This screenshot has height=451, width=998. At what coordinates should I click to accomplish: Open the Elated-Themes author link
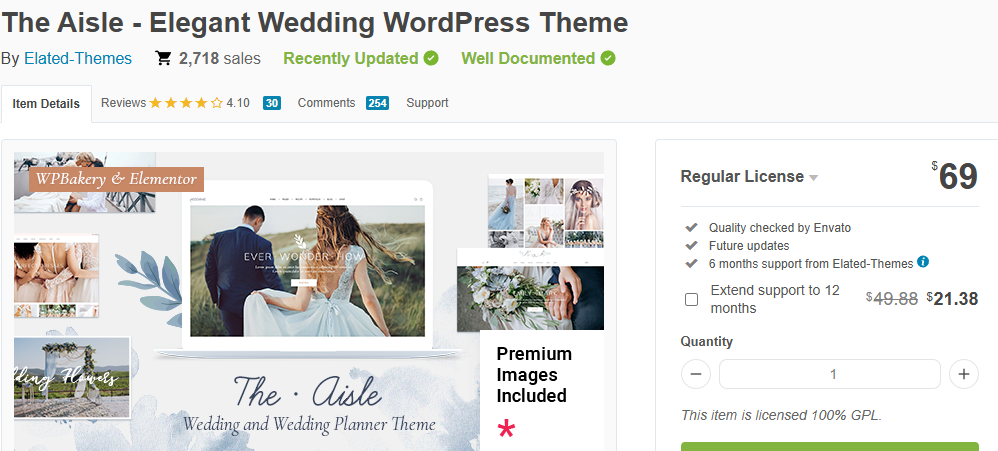pos(78,59)
